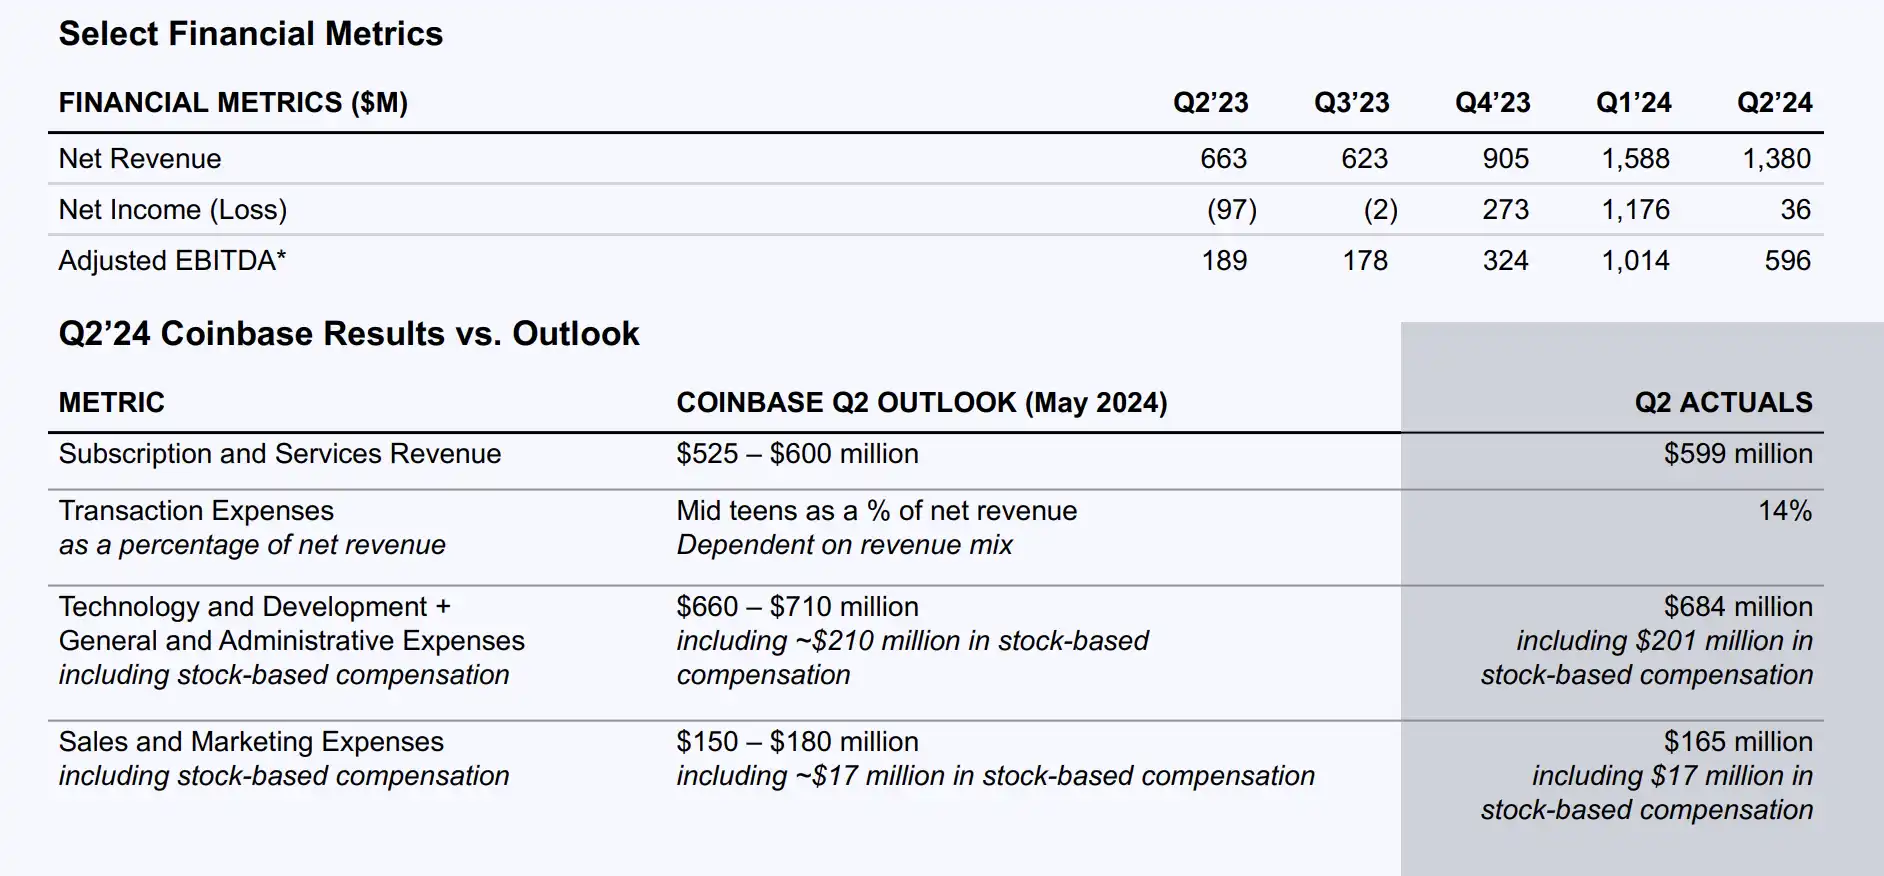Click the 14% transaction expenses actual
Image resolution: width=1884 pixels, height=876 pixels.
pos(1784,511)
